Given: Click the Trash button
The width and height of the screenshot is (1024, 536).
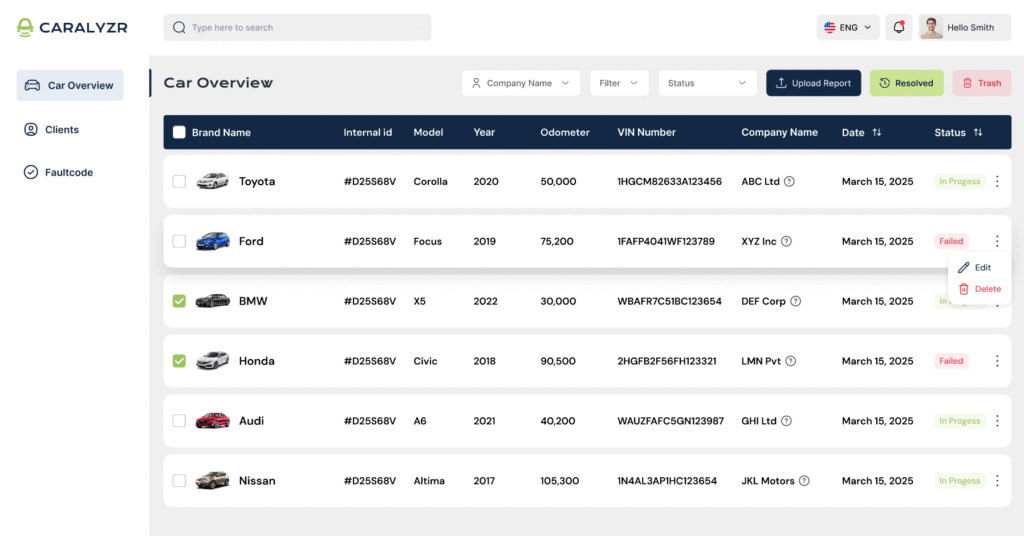Looking at the screenshot, I should tap(982, 83).
